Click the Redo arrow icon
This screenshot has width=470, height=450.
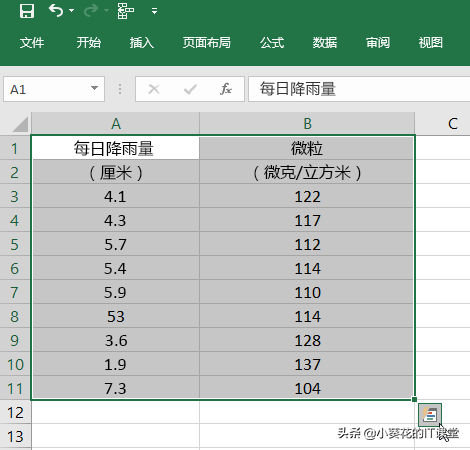tap(91, 11)
